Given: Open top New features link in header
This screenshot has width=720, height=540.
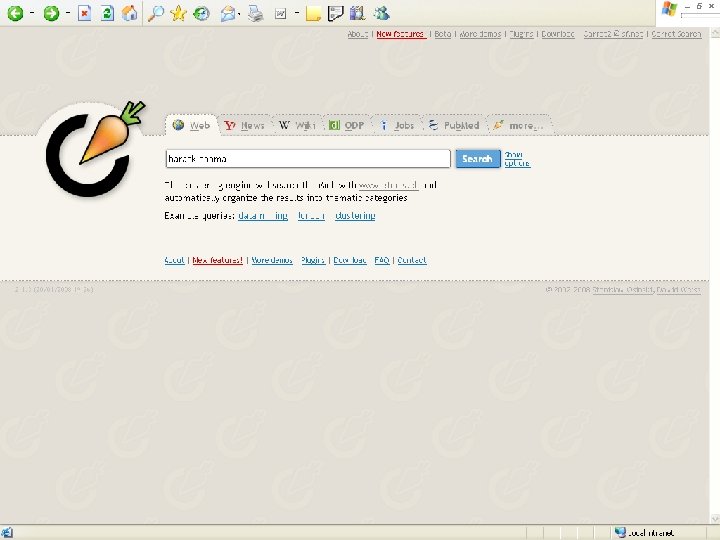Looking at the screenshot, I should [401, 34].
